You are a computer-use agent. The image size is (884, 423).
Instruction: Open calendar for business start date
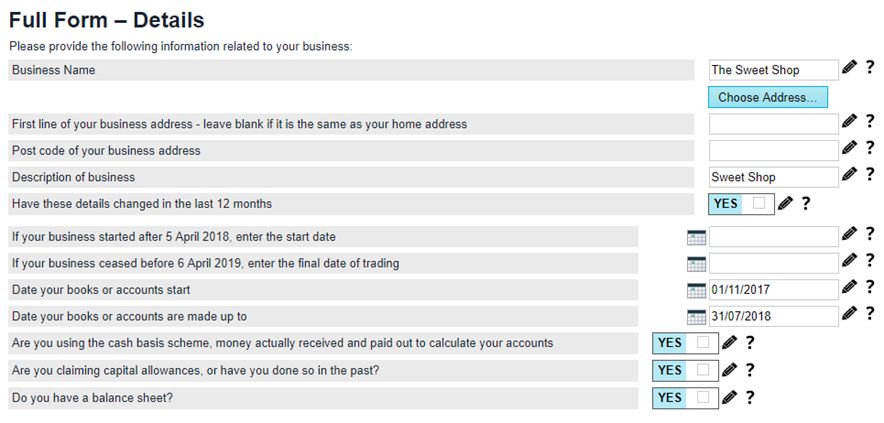(x=697, y=237)
